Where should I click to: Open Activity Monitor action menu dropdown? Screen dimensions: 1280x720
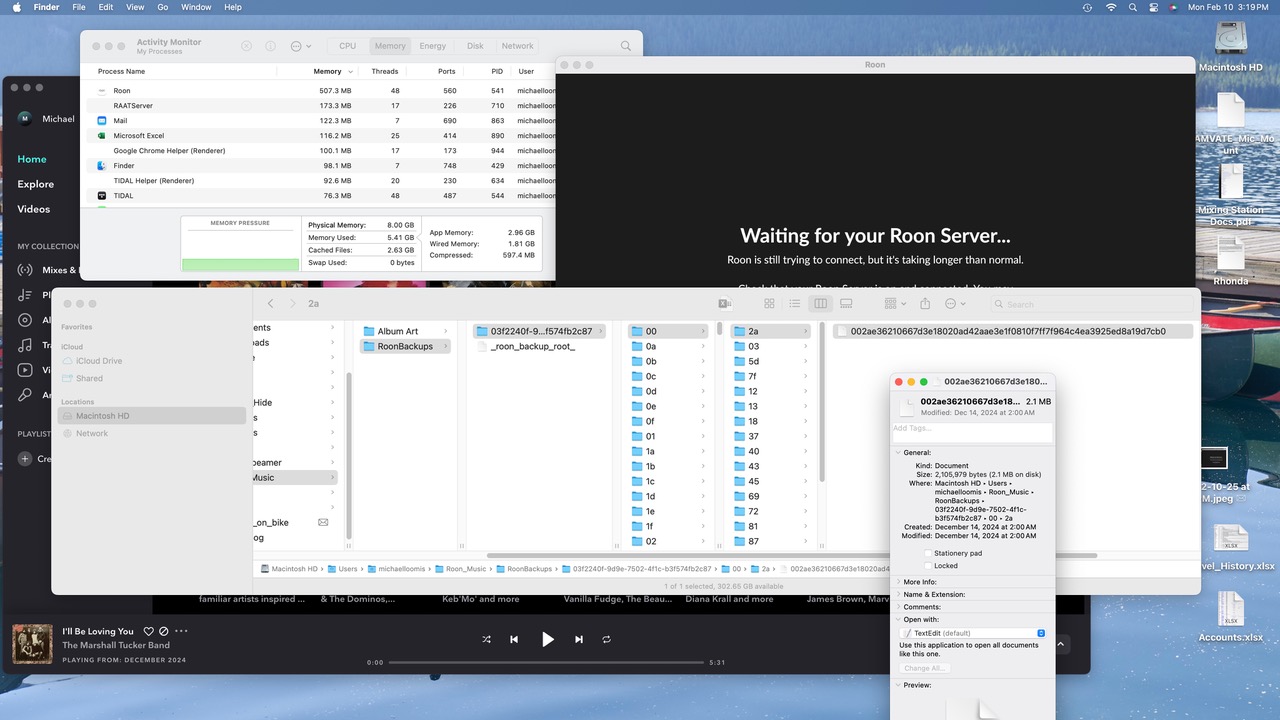[x=300, y=46]
